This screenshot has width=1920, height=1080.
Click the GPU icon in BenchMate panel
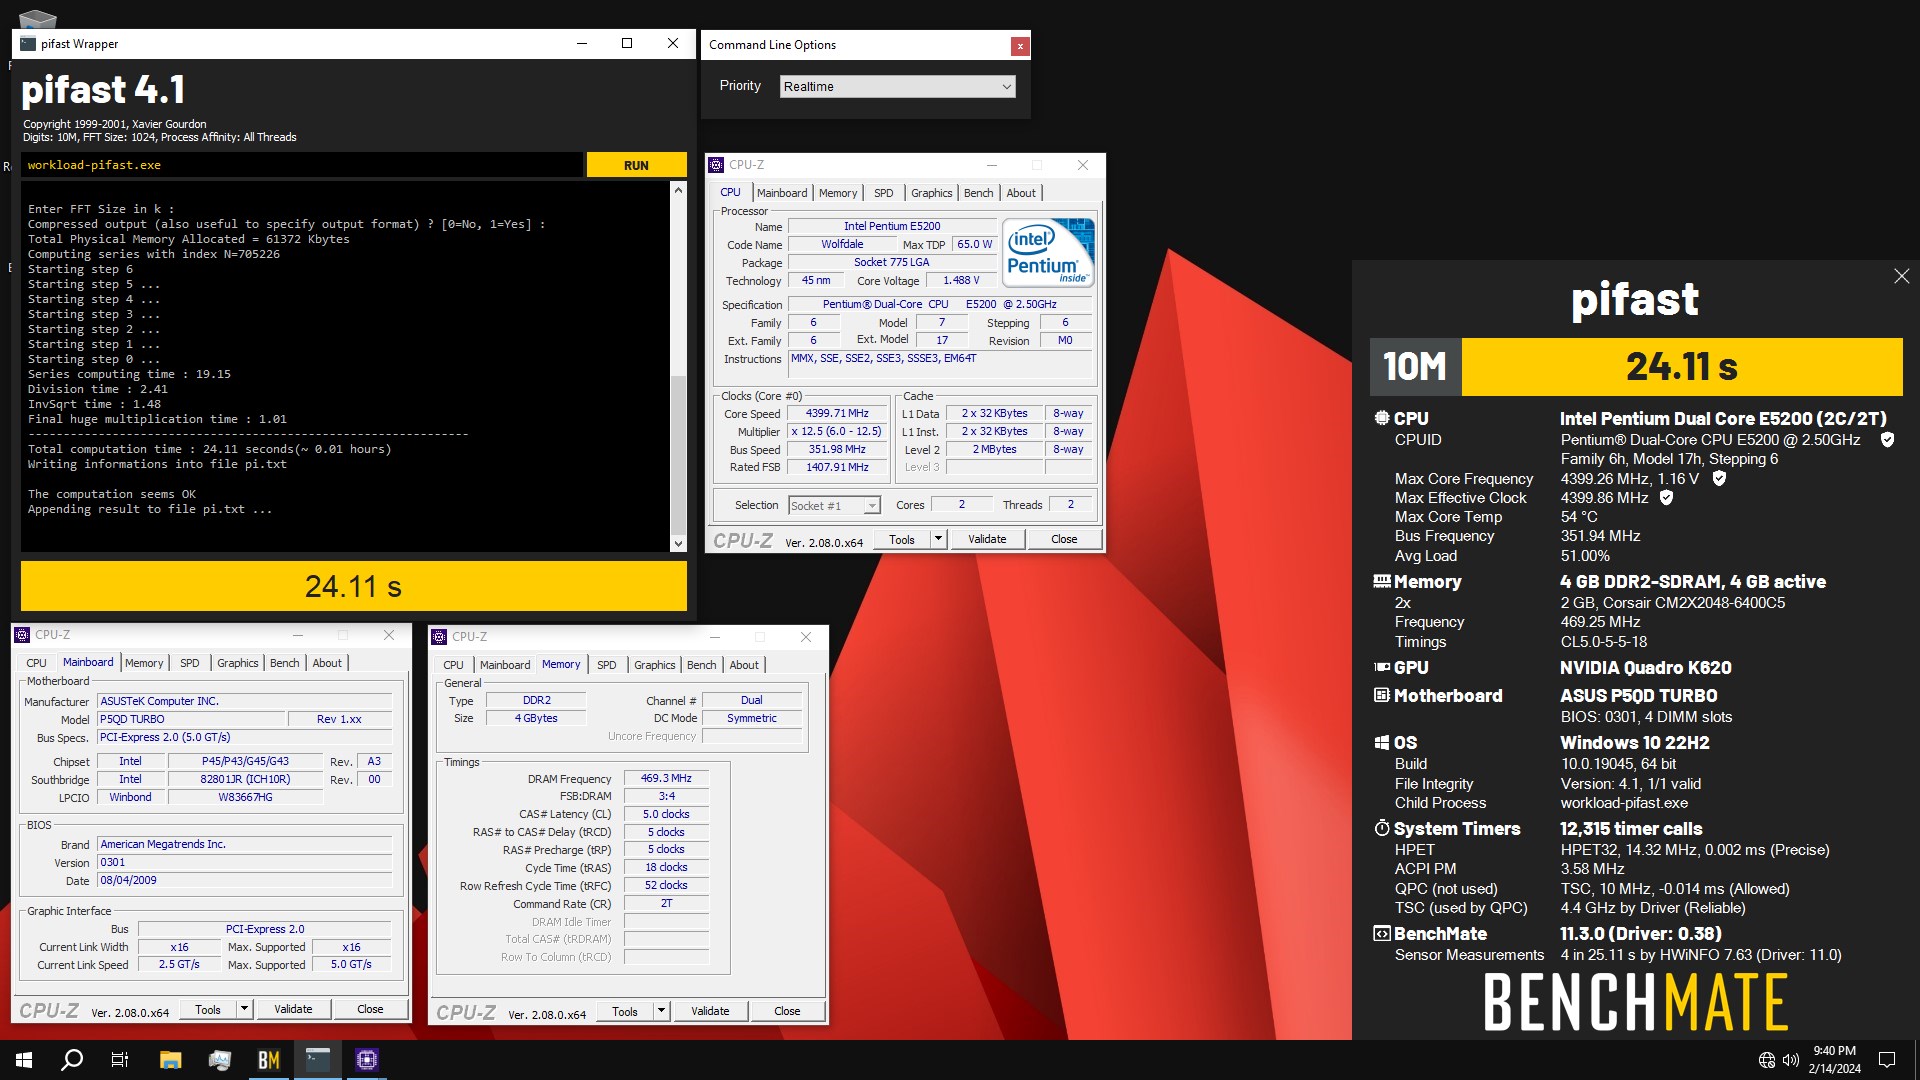point(1382,667)
